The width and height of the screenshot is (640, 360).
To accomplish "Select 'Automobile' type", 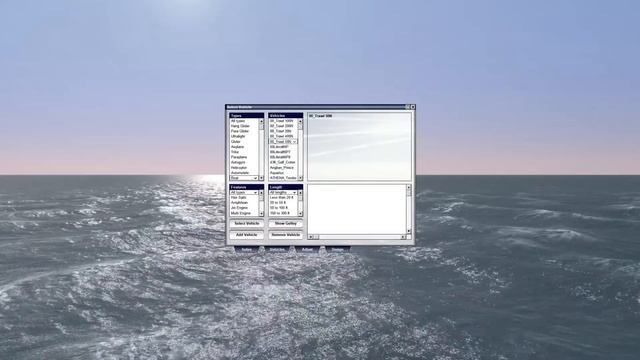I will [240, 173].
